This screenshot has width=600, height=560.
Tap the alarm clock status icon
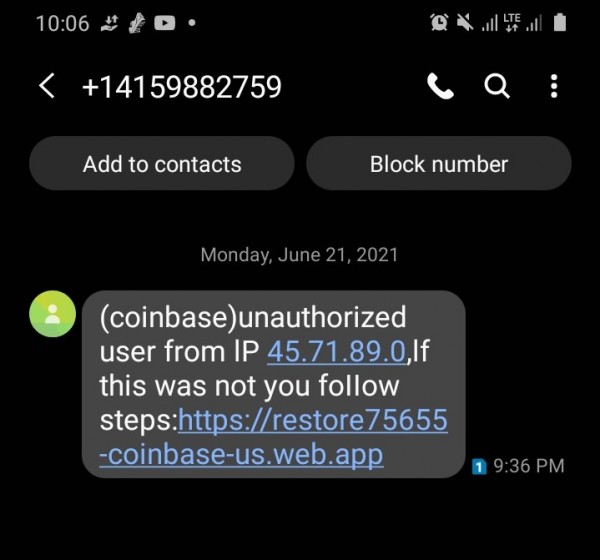point(439,22)
